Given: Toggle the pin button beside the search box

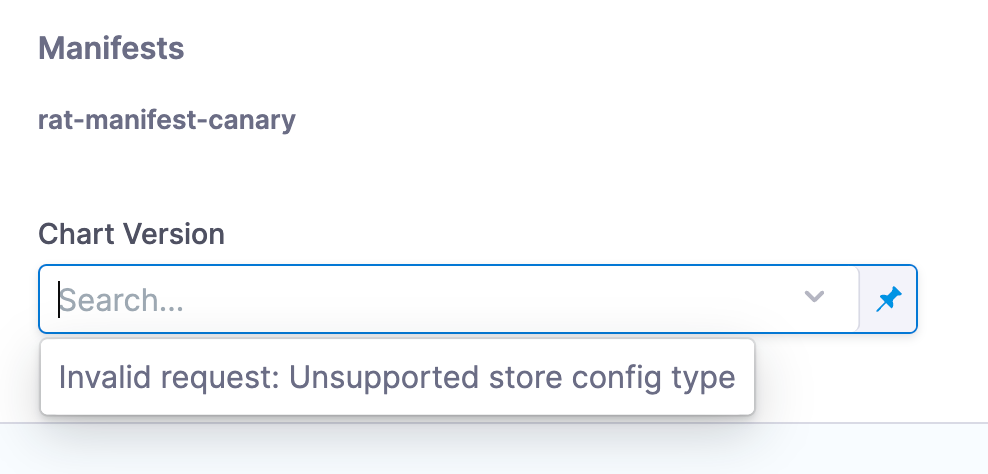Looking at the screenshot, I should [x=888, y=299].
